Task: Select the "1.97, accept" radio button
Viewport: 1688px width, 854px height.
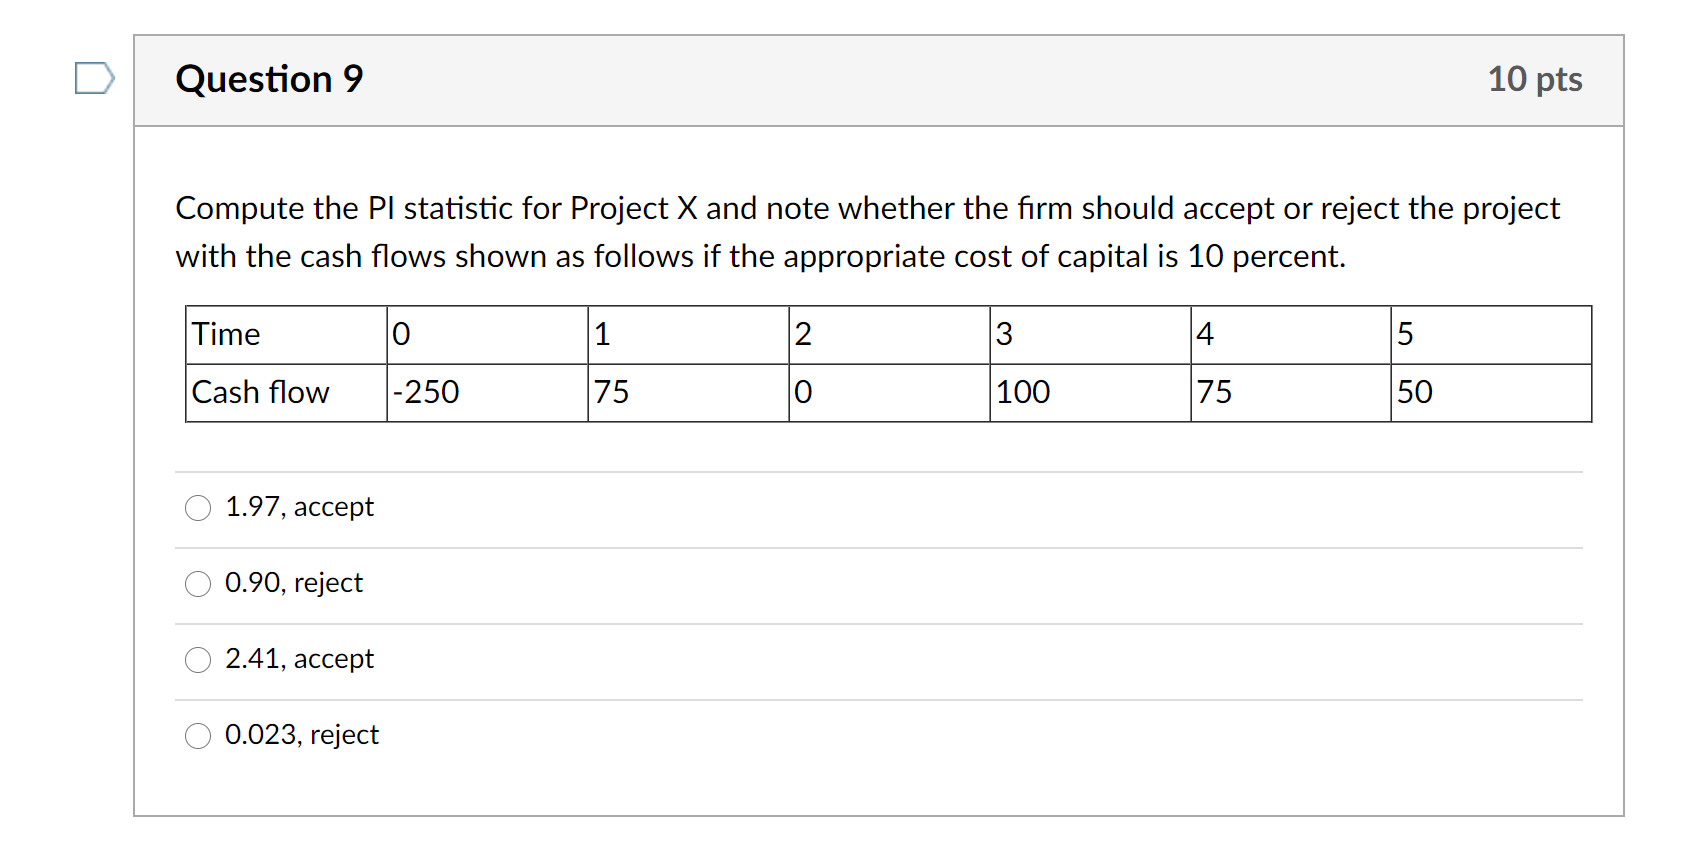Action: click(x=198, y=508)
